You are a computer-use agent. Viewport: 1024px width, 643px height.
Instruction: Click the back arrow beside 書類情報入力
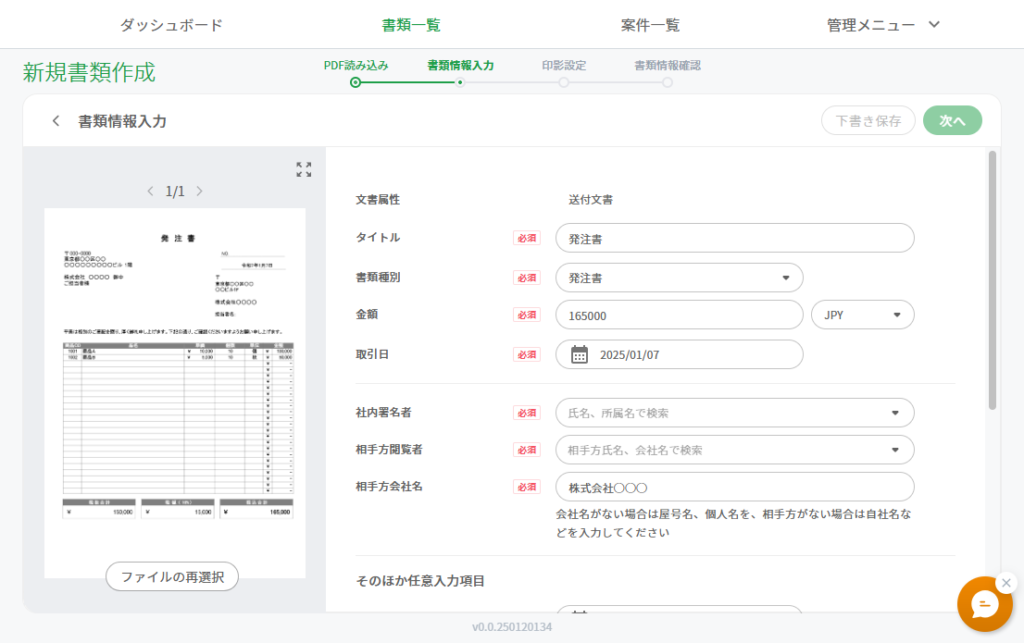56,121
